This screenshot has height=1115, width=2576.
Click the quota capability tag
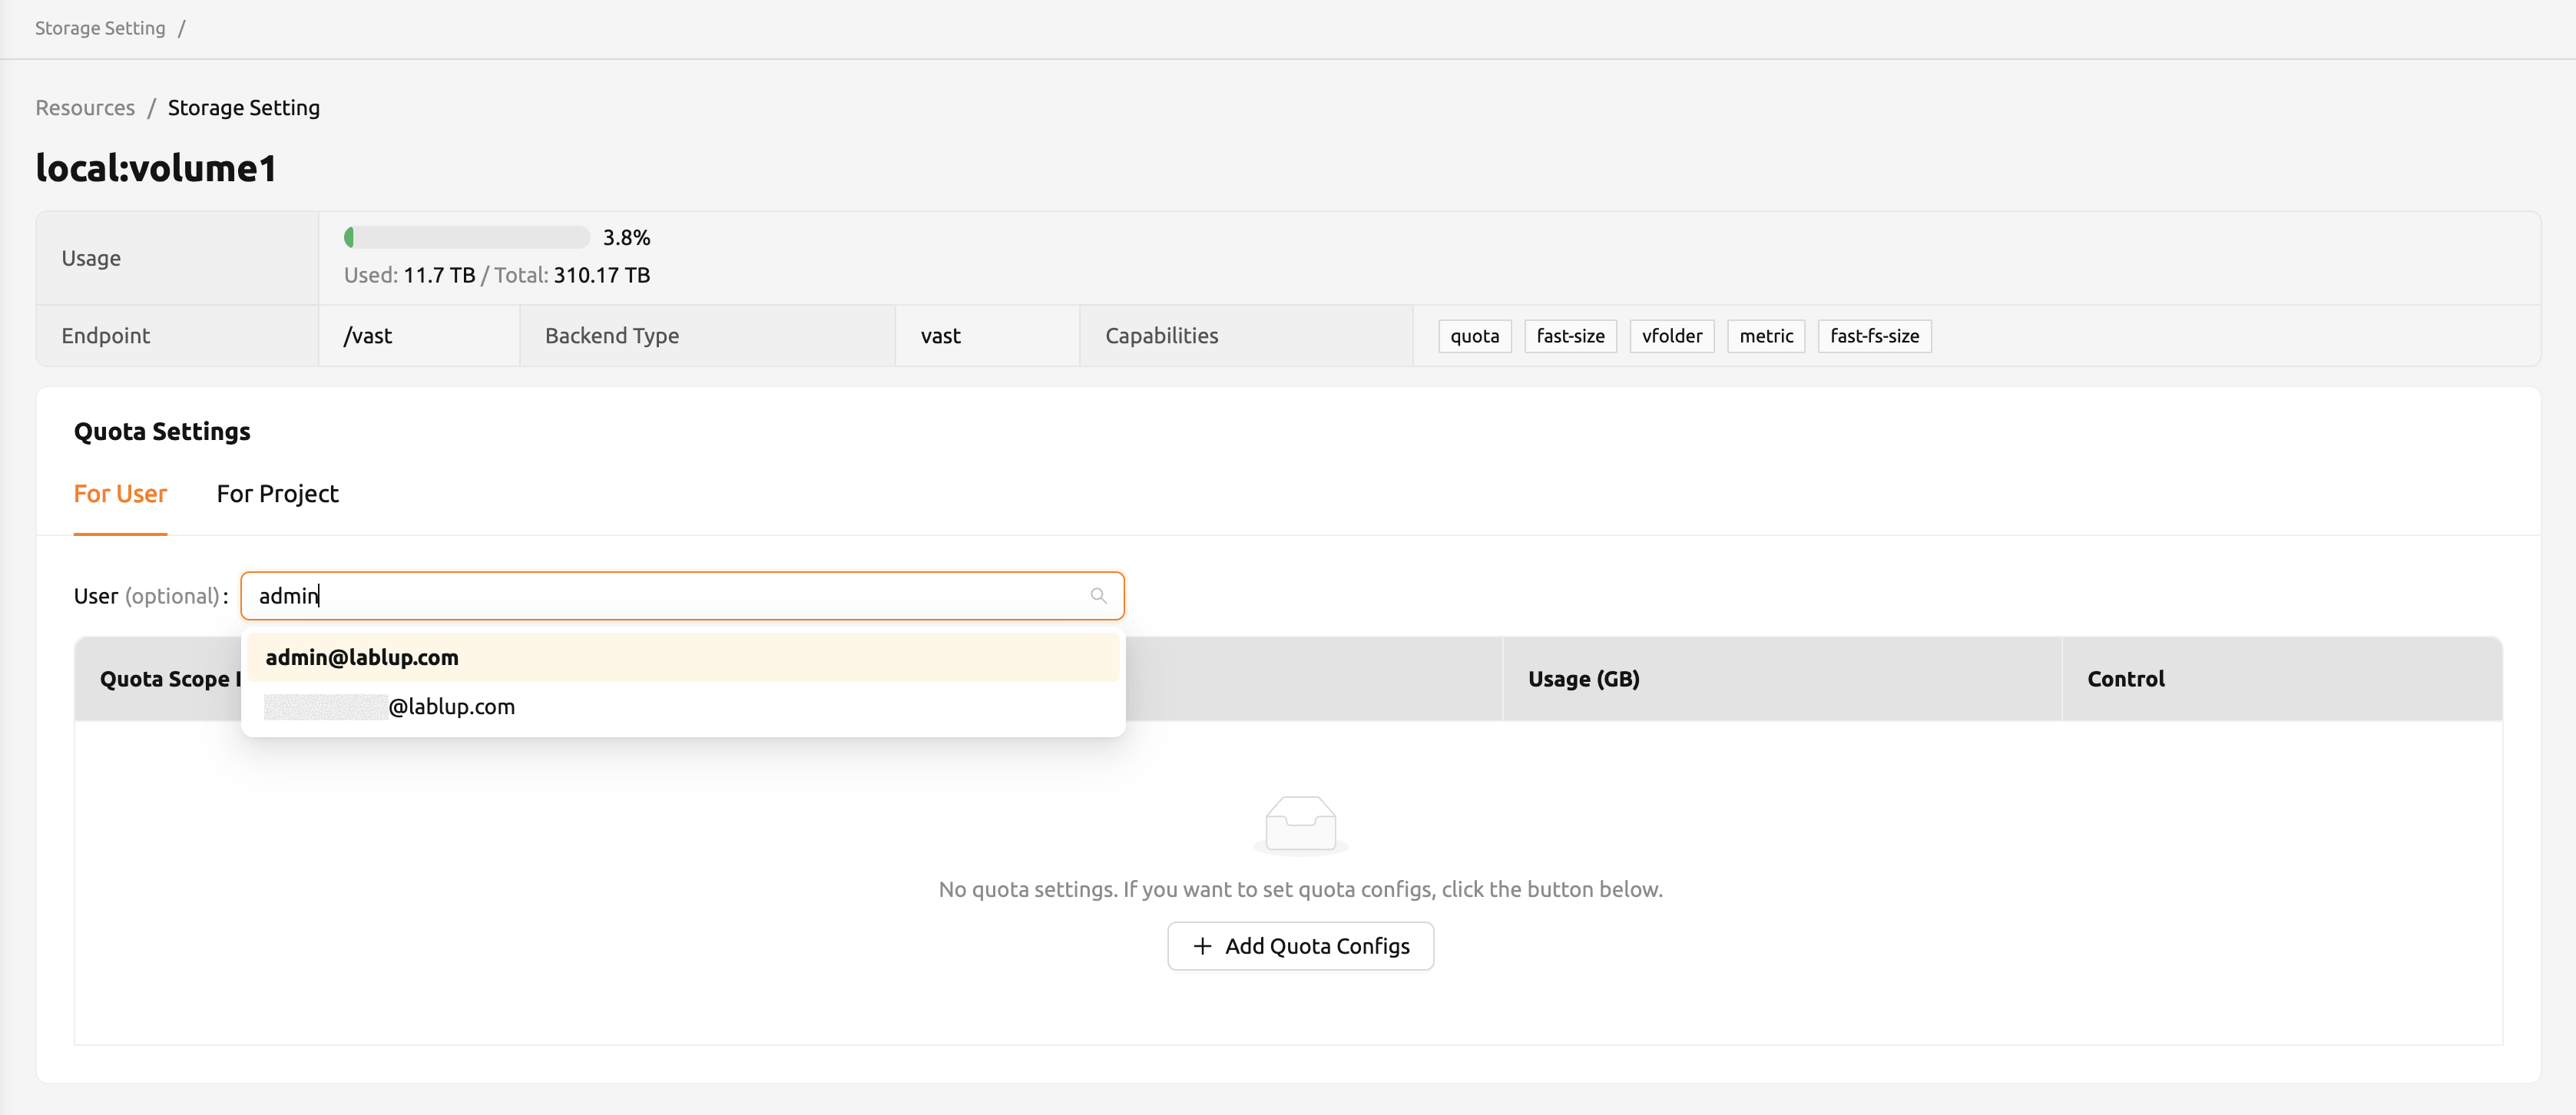pyautogui.click(x=1474, y=336)
